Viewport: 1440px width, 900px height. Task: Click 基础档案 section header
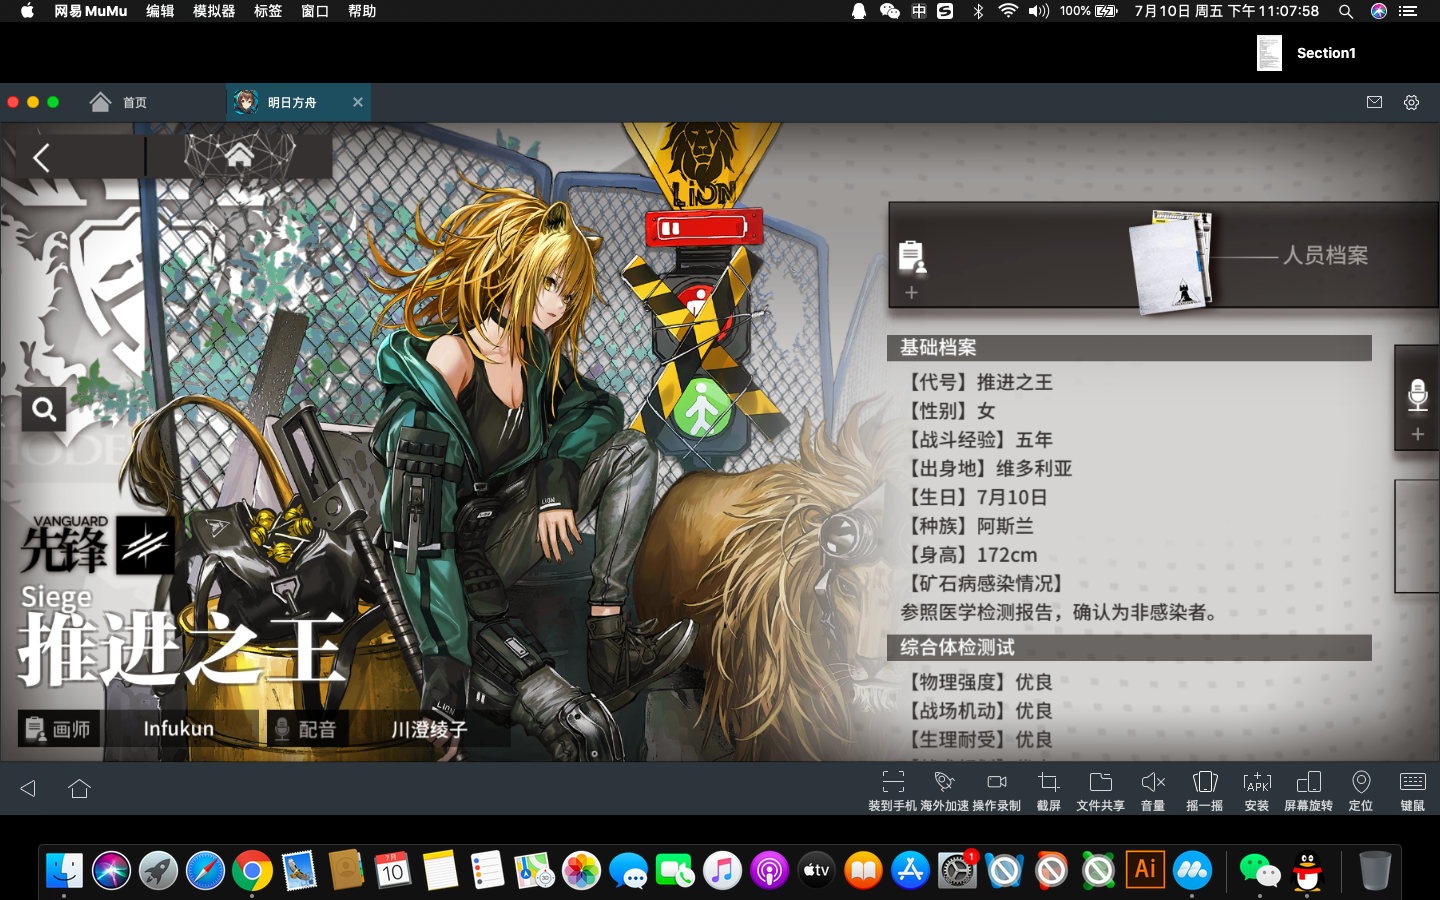[1129, 347]
